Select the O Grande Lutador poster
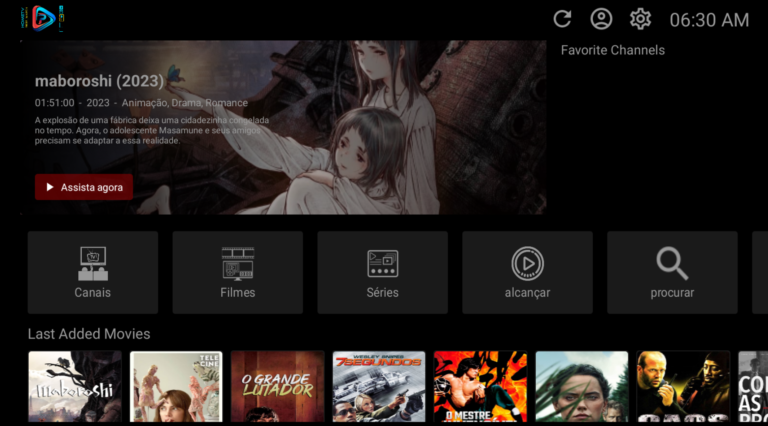 (277, 387)
